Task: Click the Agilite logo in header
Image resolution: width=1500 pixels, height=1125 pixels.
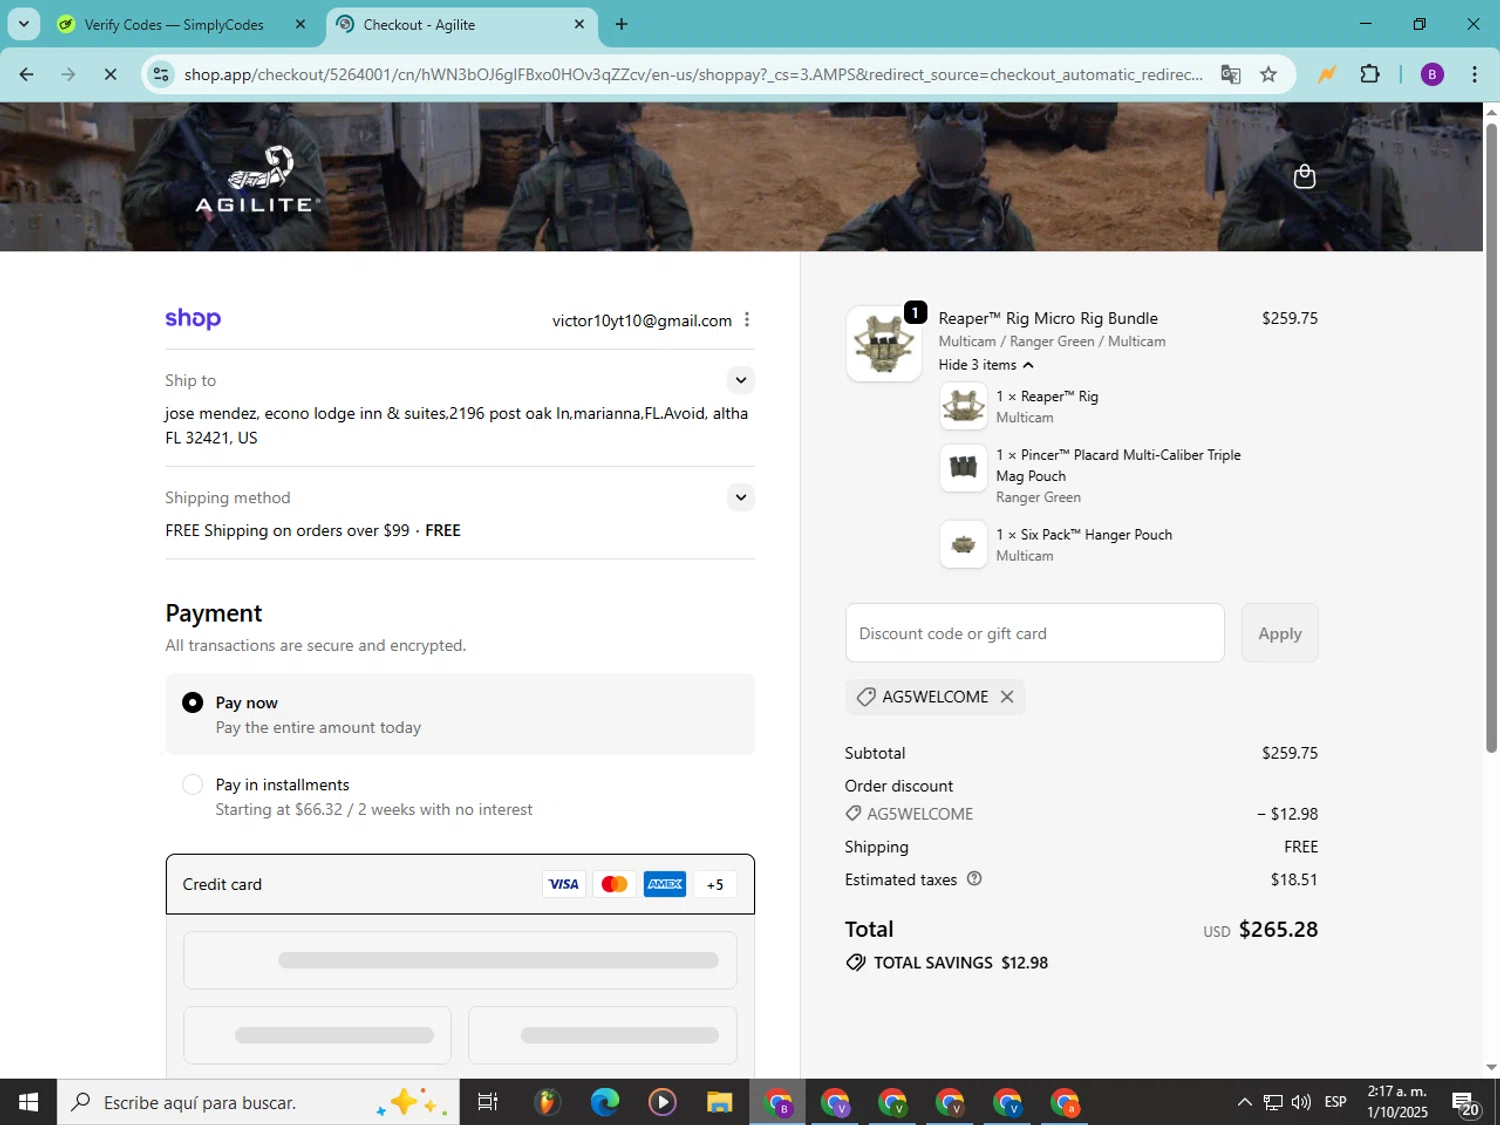Action: pos(258,180)
